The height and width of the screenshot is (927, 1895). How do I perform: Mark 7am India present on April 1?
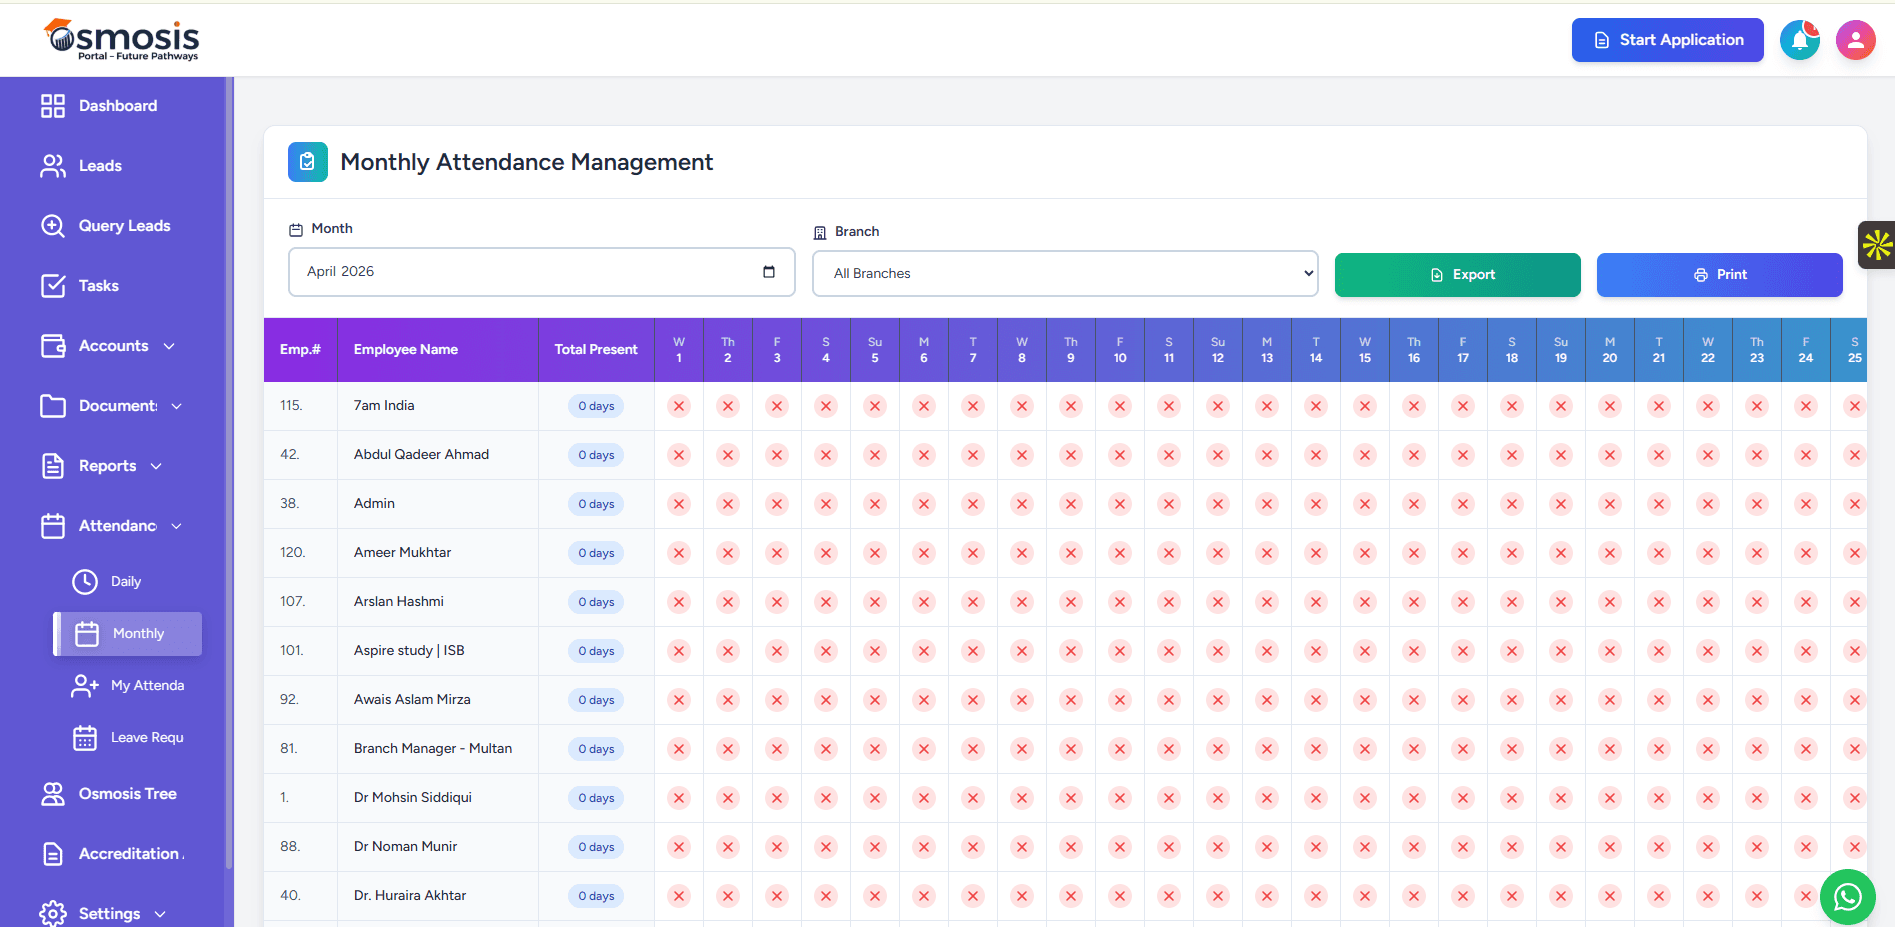678,406
